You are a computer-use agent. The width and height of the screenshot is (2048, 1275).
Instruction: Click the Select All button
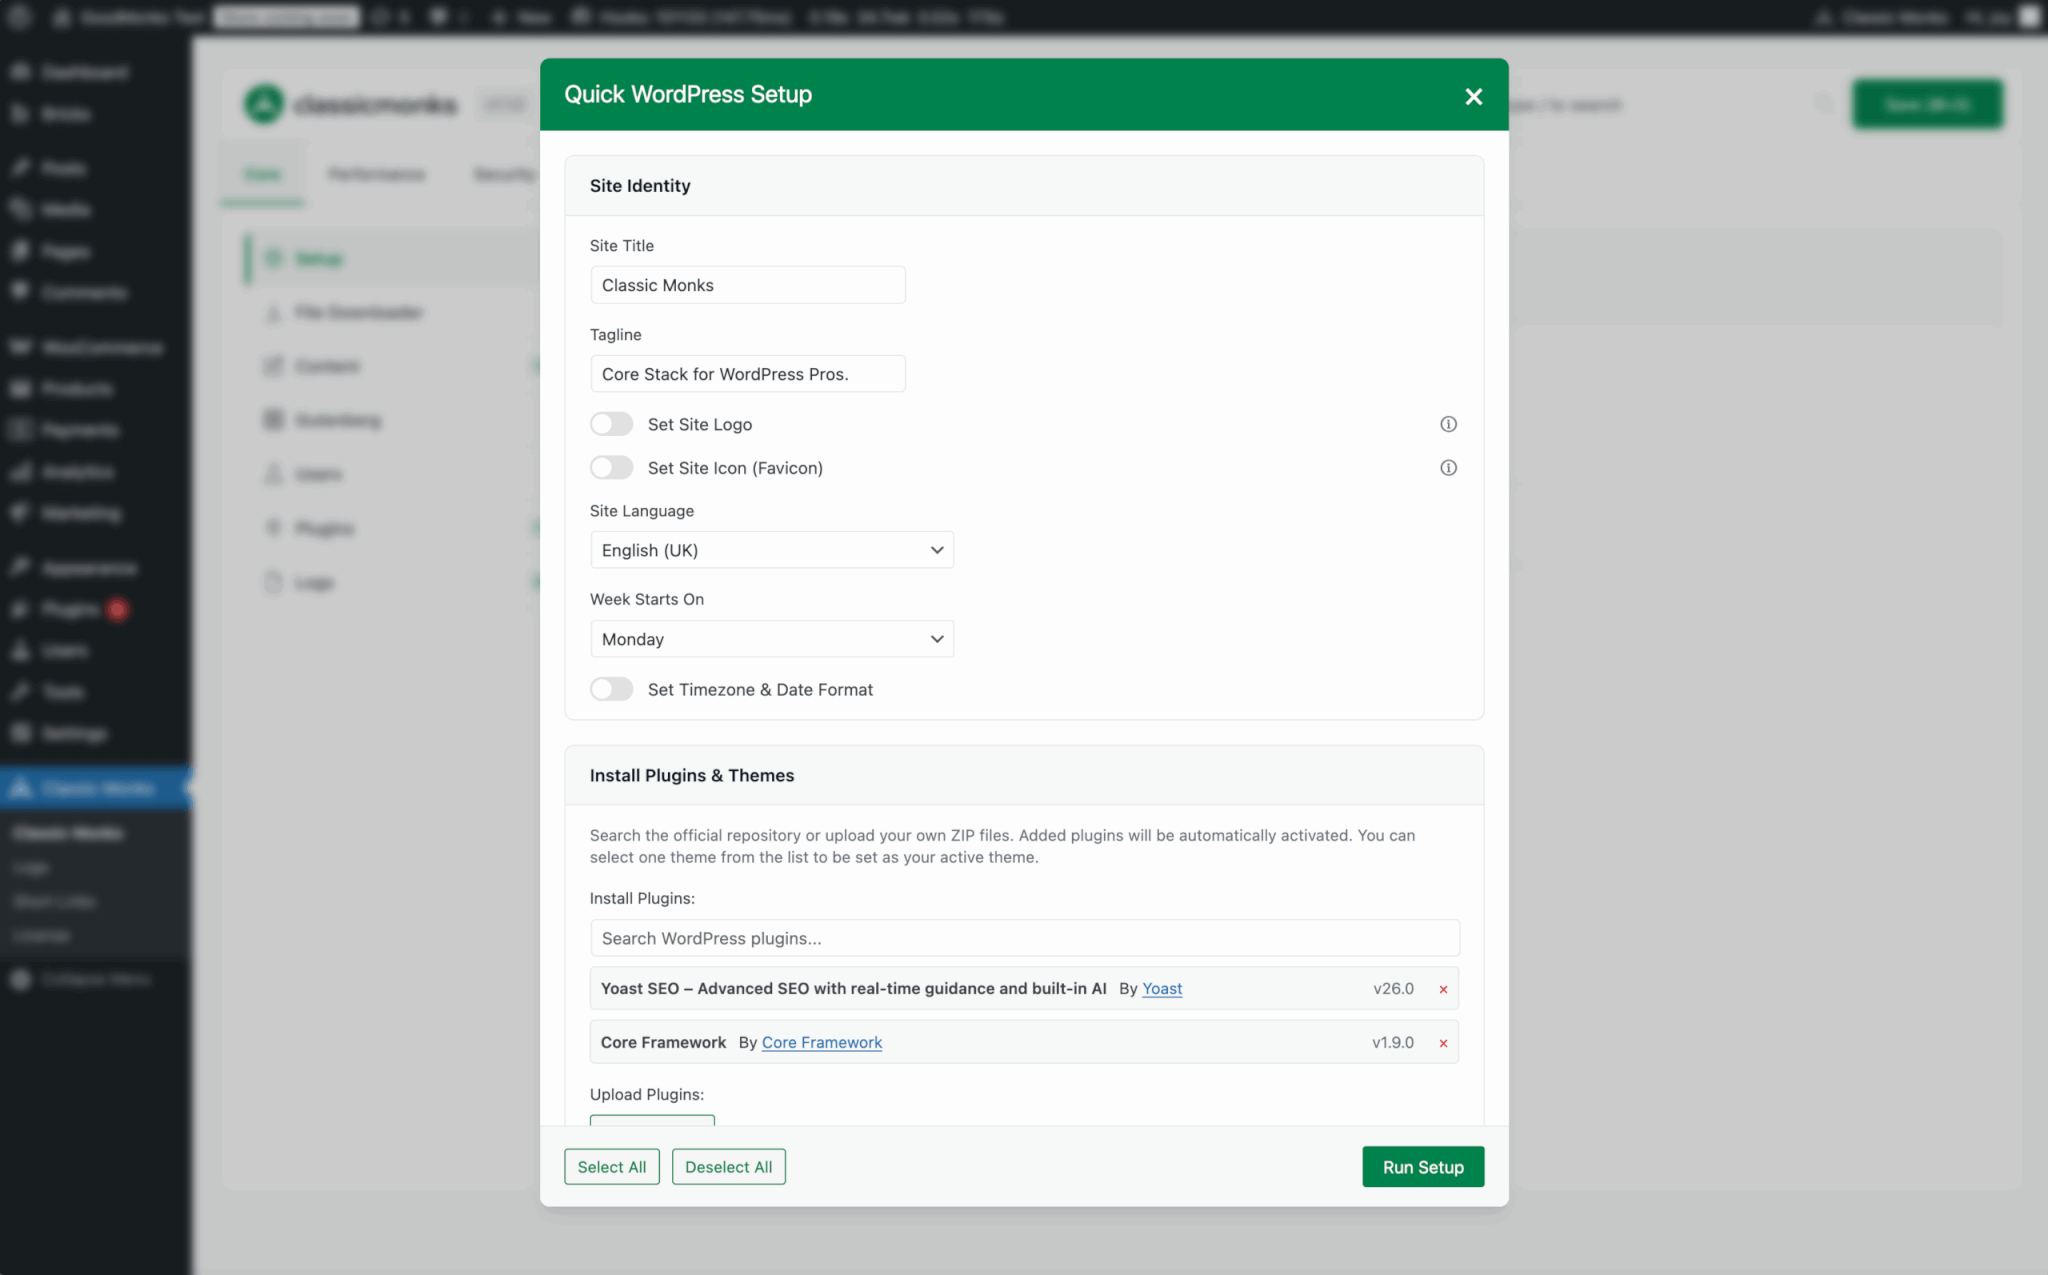pyautogui.click(x=611, y=1167)
